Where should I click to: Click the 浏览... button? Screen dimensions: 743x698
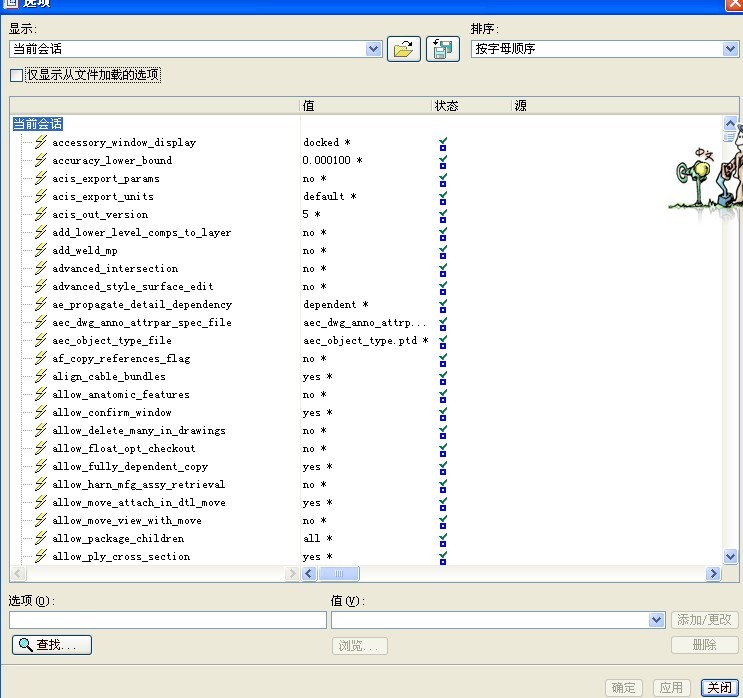(x=360, y=646)
